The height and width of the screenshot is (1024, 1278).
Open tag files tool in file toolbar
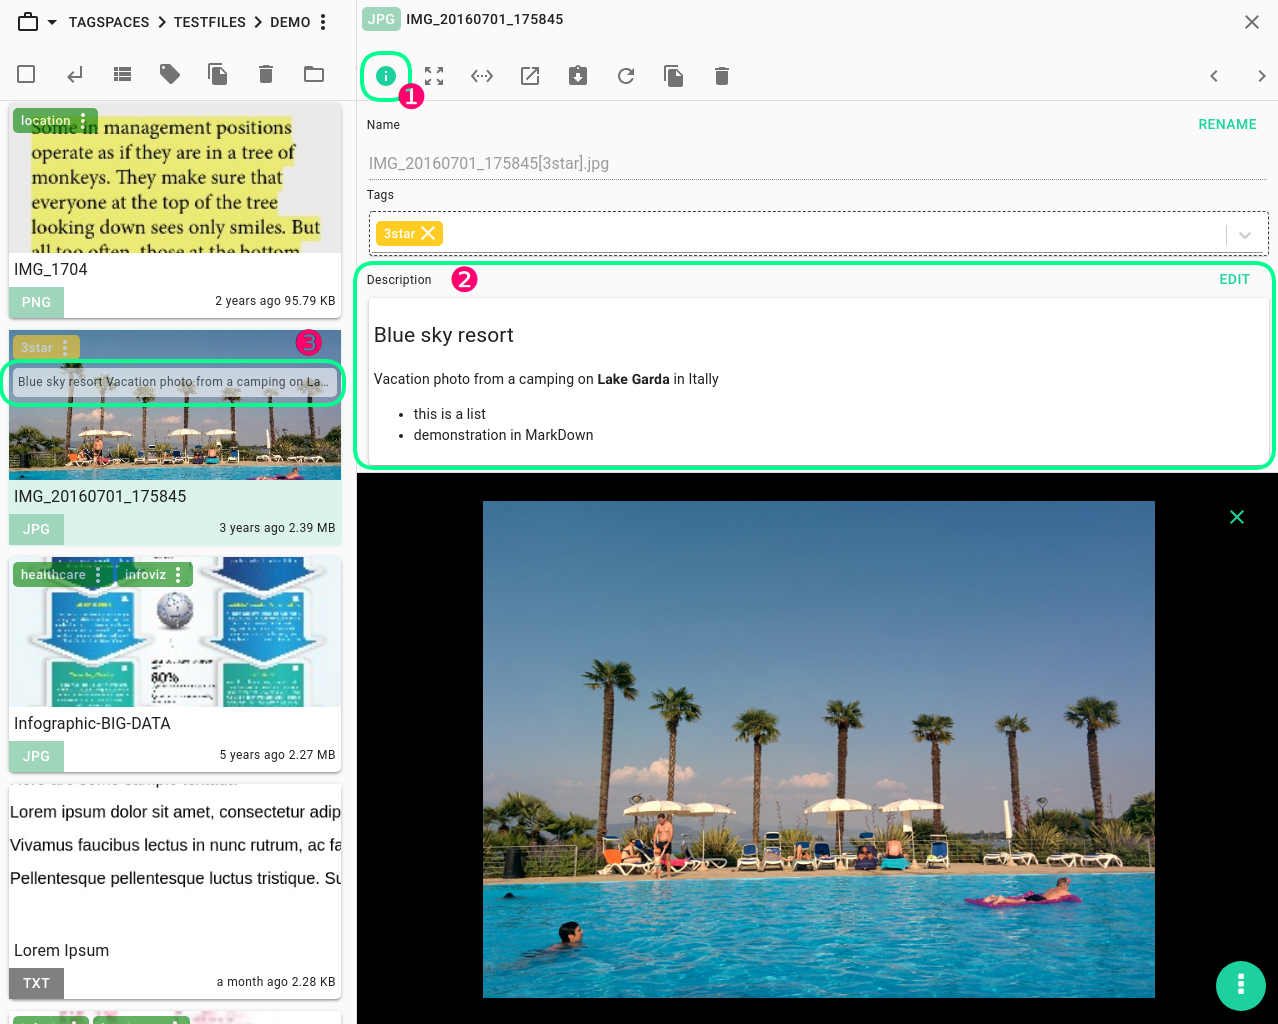tap(170, 74)
